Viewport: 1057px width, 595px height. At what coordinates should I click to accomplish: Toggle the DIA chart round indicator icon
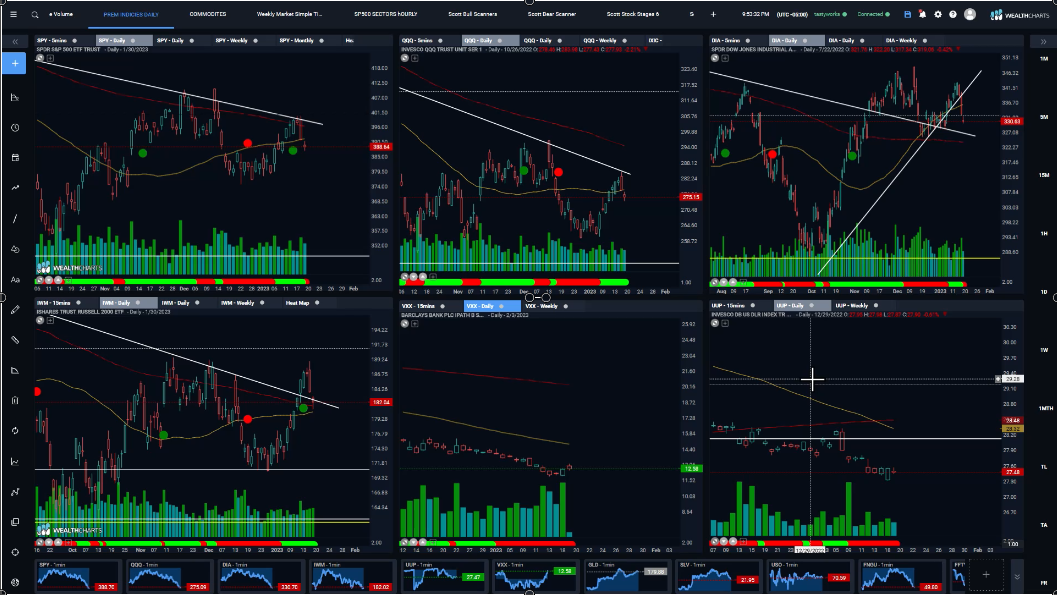pos(715,59)
